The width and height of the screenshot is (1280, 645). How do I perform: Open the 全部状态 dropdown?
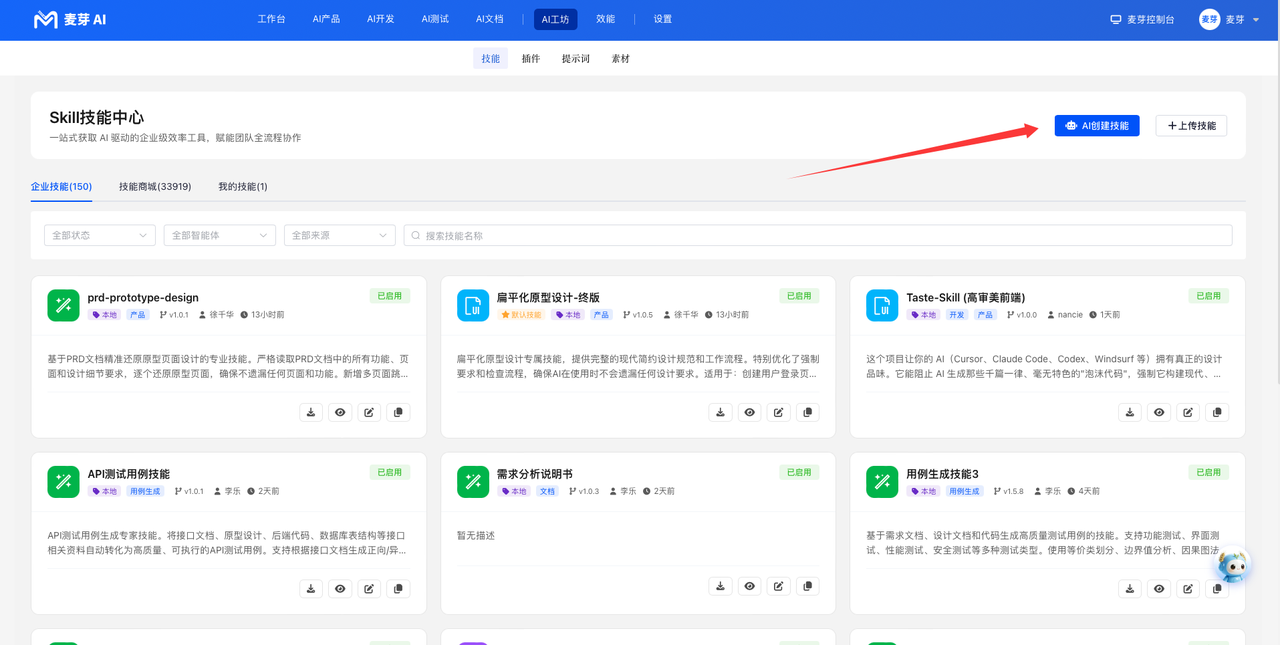99,235
